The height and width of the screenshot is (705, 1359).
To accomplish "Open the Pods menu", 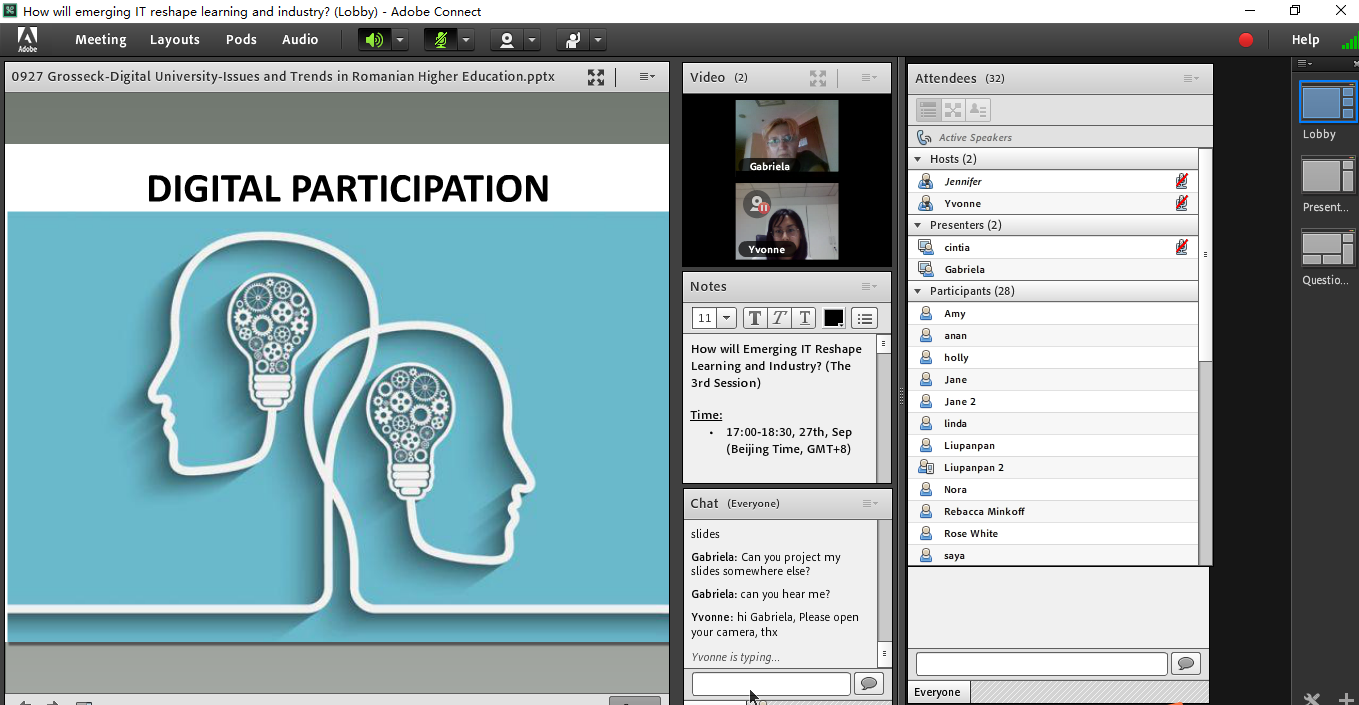I will point(241,40).
